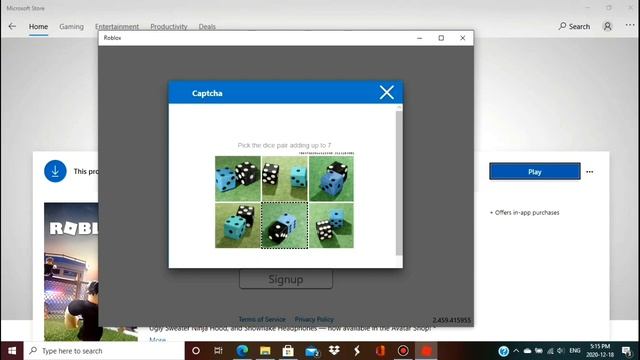Open the OneDrive cloud tray icon
This screenshot has height=360, width=640.
(527, 351)
